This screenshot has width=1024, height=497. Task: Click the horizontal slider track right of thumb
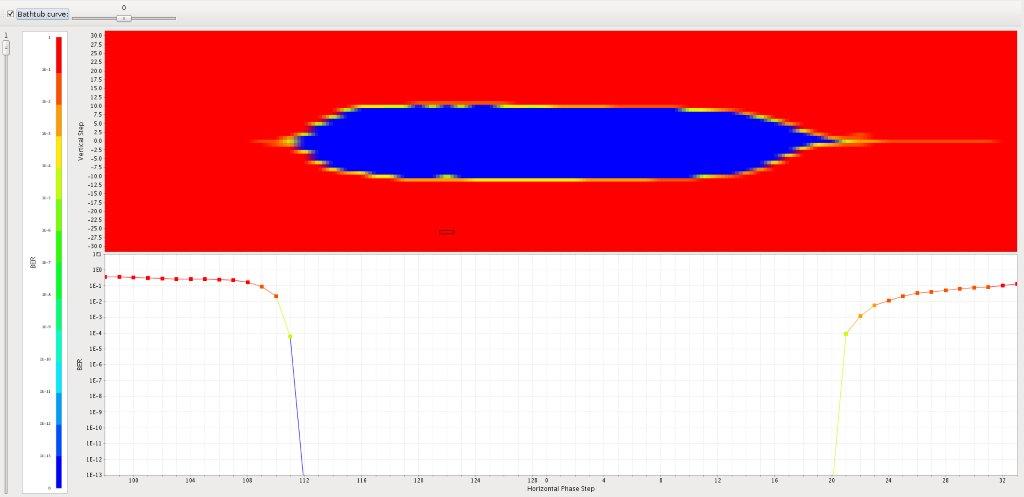pyautogui.click(x=155, y=18)
